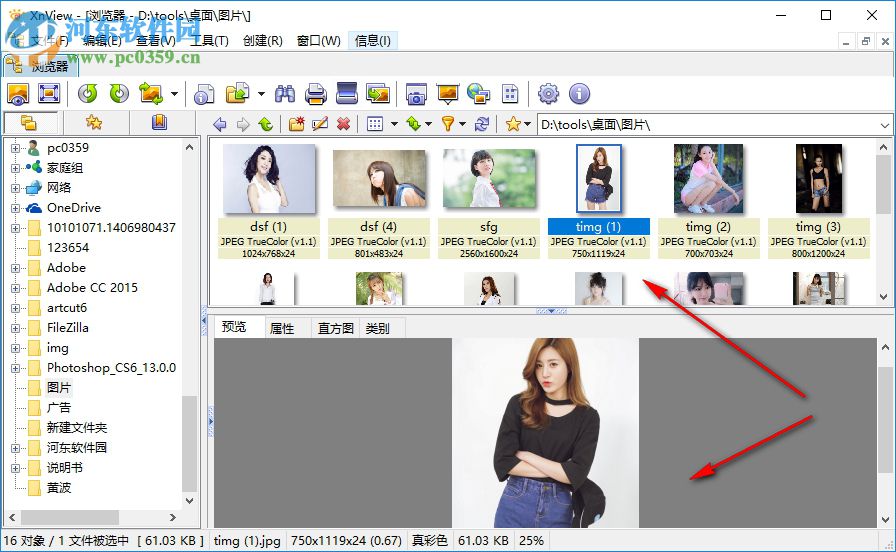Open the 窗口(W) menu
This screenshot has width=896, height=552.
319,41
